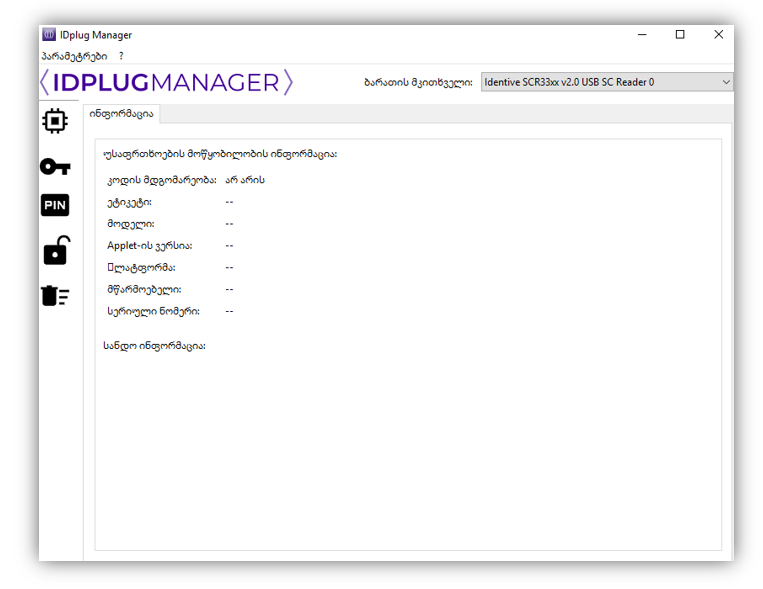Viewport: 763px width, 589px height.
Task: Open the chip device information section
Action: point(55,121)
